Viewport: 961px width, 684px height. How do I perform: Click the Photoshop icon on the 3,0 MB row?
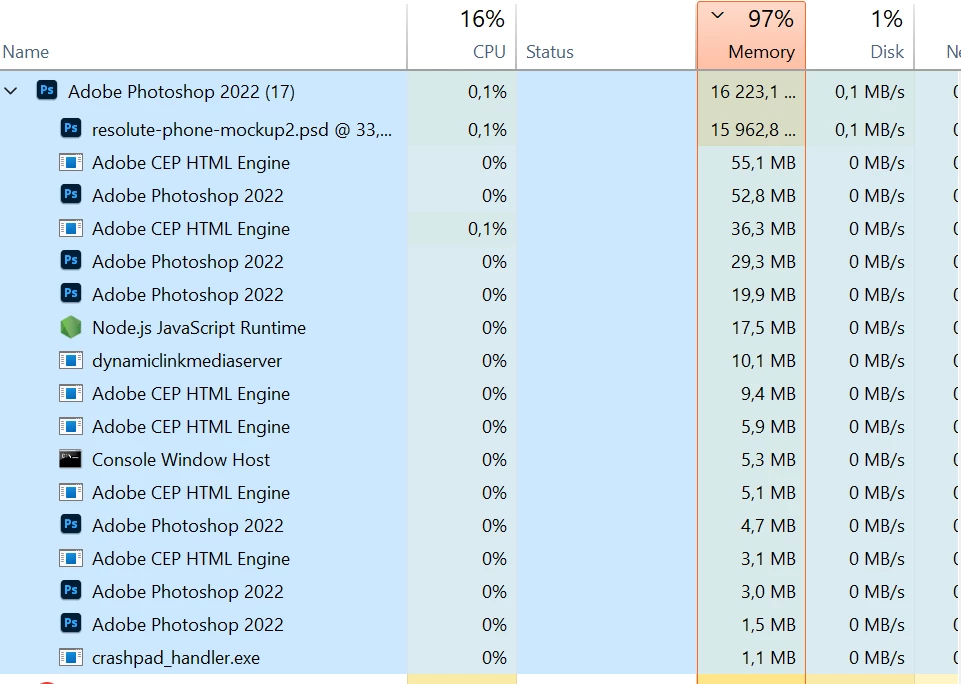click(70, 591)
